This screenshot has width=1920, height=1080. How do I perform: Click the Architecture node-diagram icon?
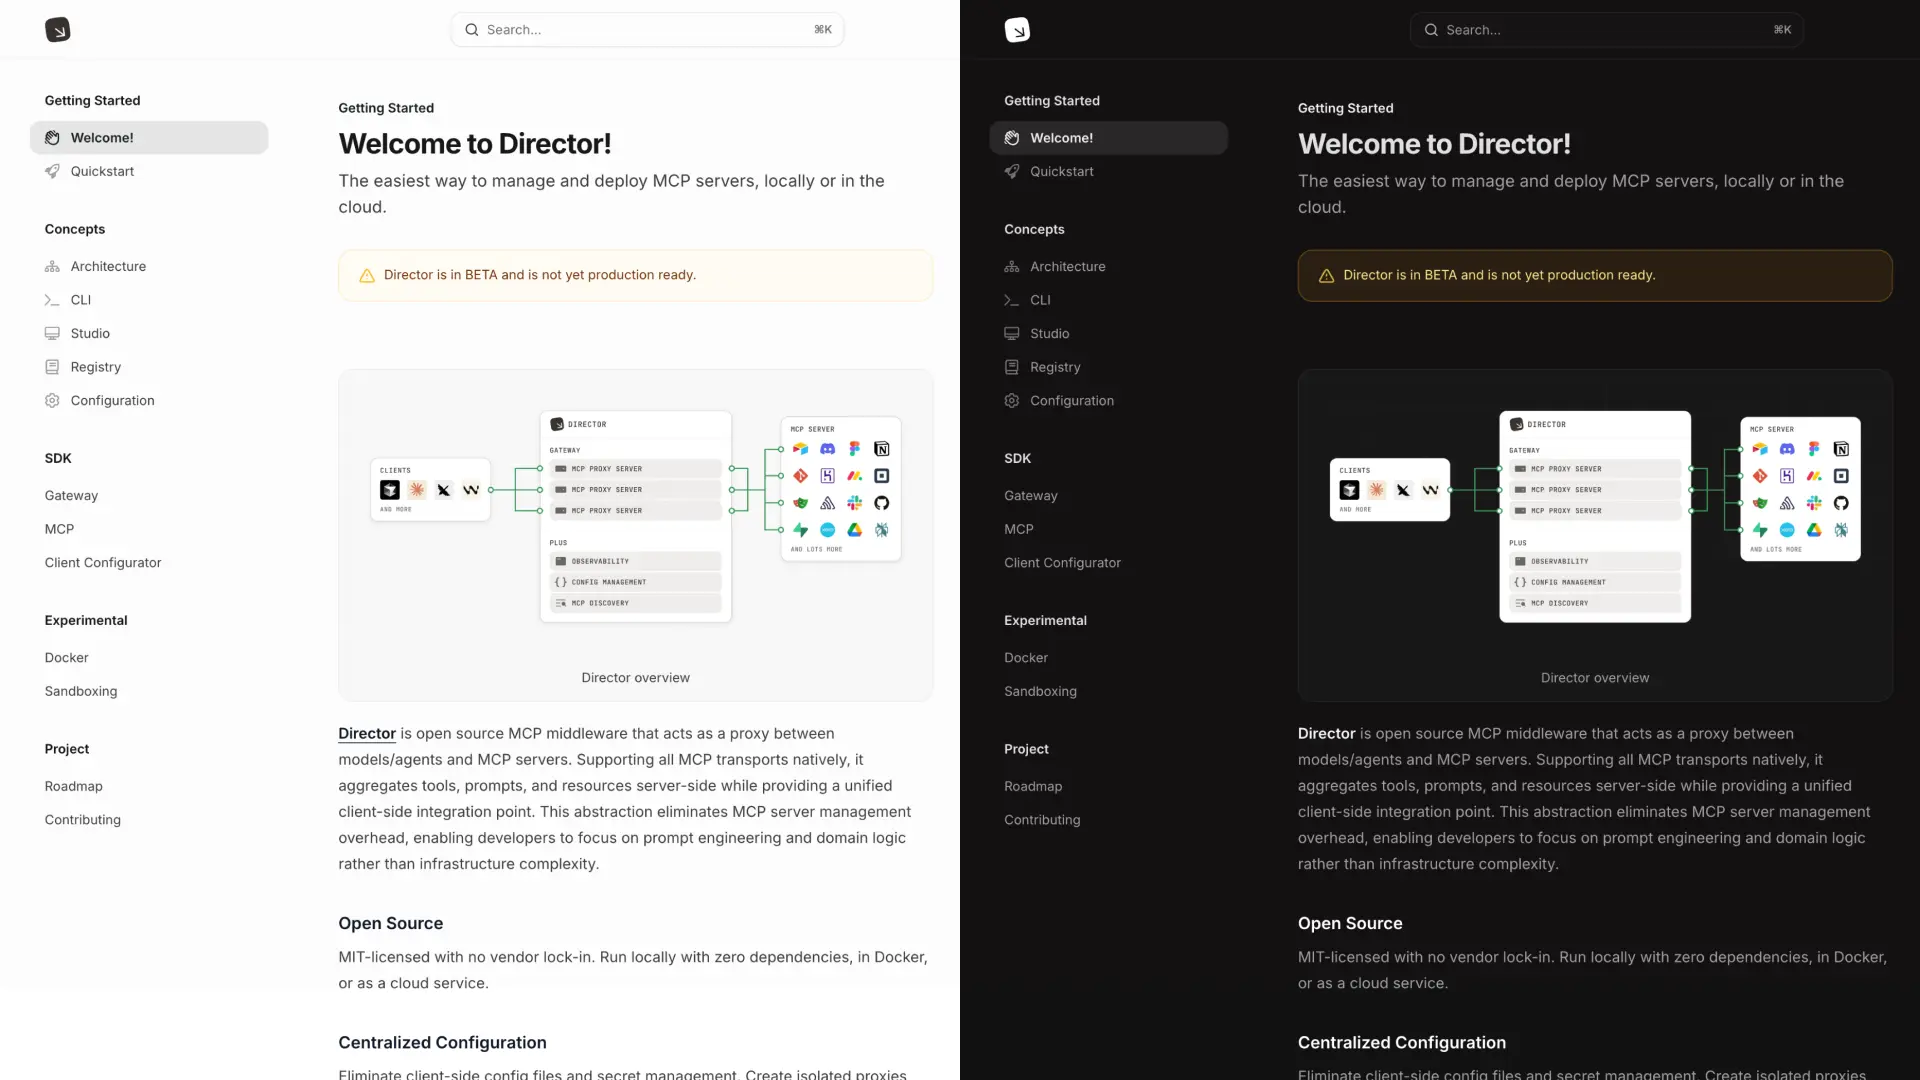coord(52,266)
